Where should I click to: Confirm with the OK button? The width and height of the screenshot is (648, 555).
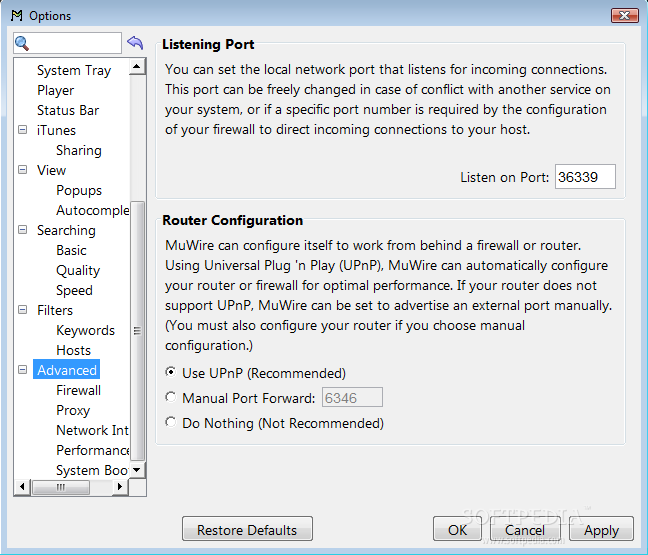pyautogui.click(x=457, y=529)
